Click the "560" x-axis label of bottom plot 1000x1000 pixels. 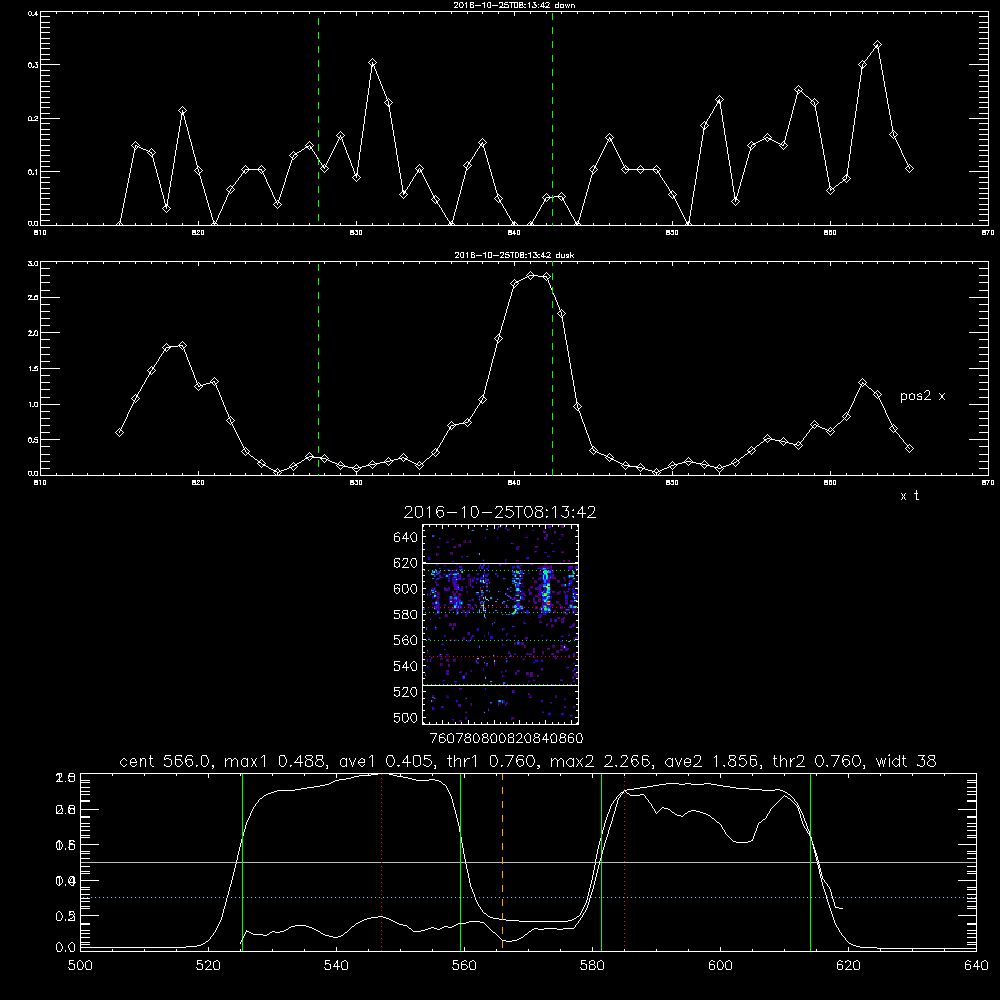[464, 966]
